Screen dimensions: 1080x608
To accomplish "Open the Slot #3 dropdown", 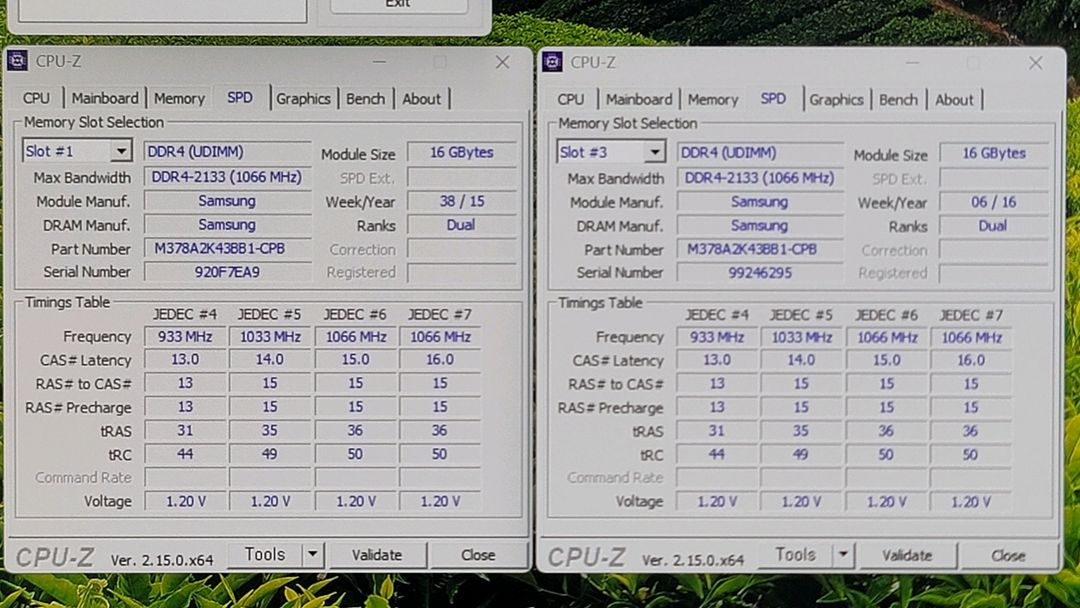I will (657, 152).
